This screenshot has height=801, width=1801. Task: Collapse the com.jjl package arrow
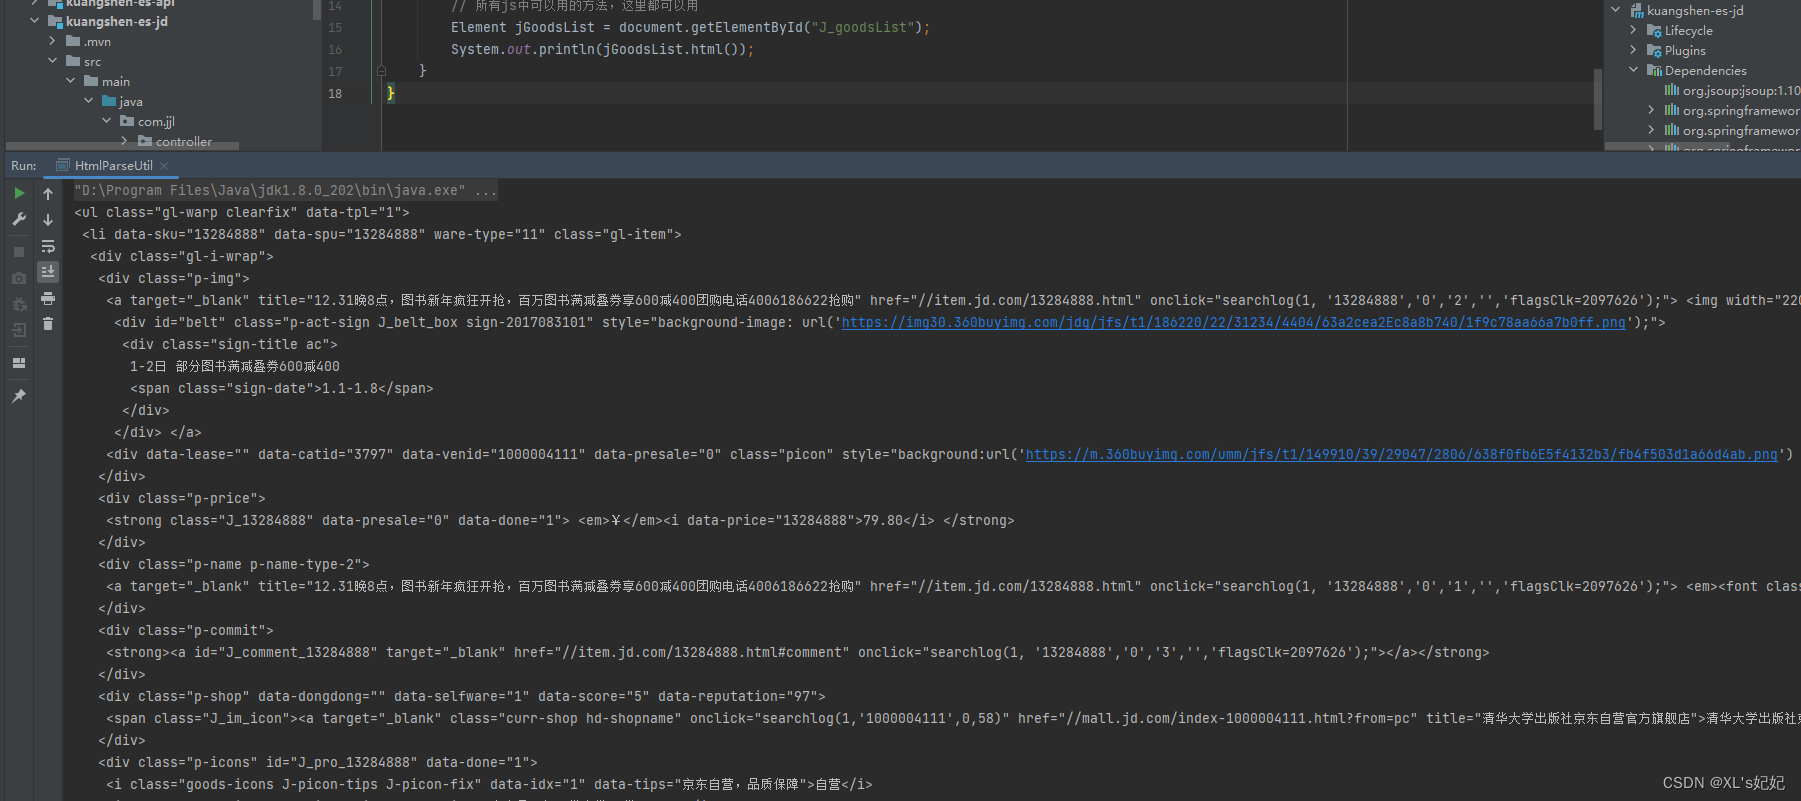coord(107,121)
